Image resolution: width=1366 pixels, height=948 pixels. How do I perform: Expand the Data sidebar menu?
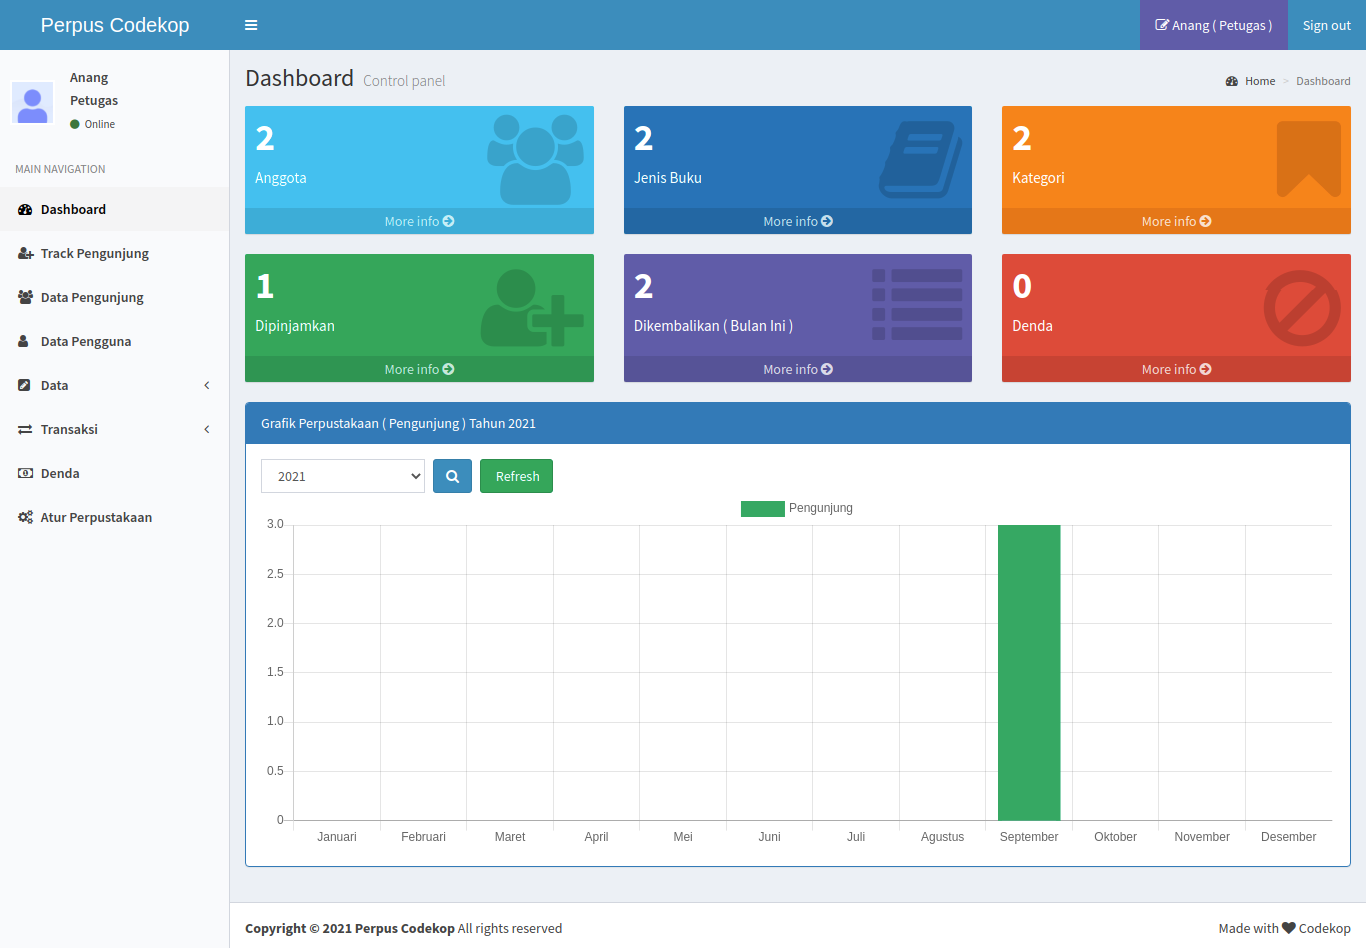pyautogui.click(x=114, y=385)
